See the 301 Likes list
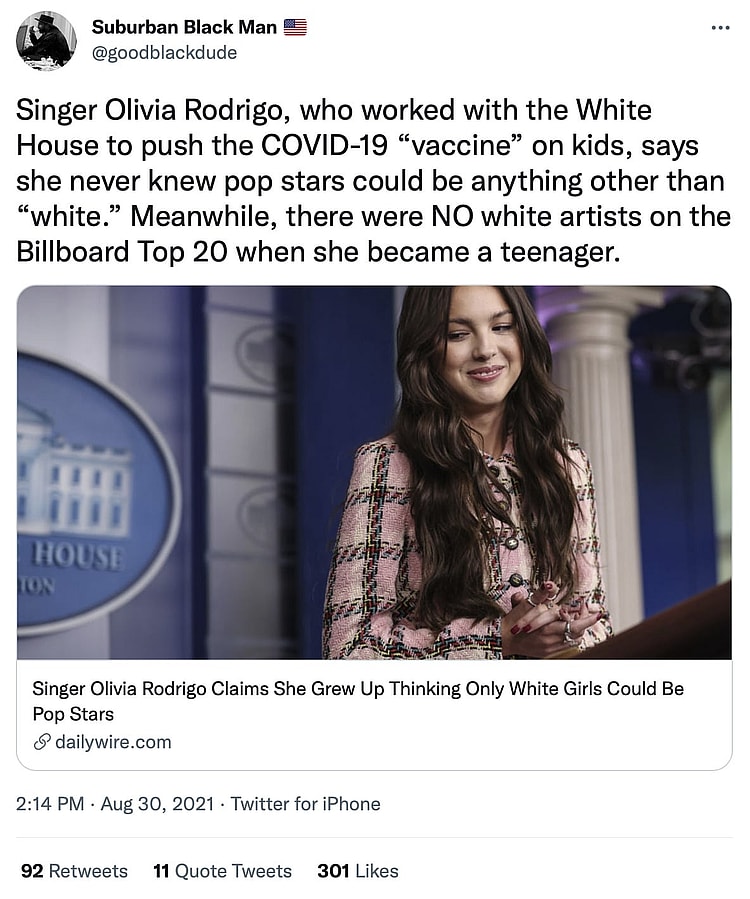The height and width of the screenshot is (899, 750). coord(357,871)
